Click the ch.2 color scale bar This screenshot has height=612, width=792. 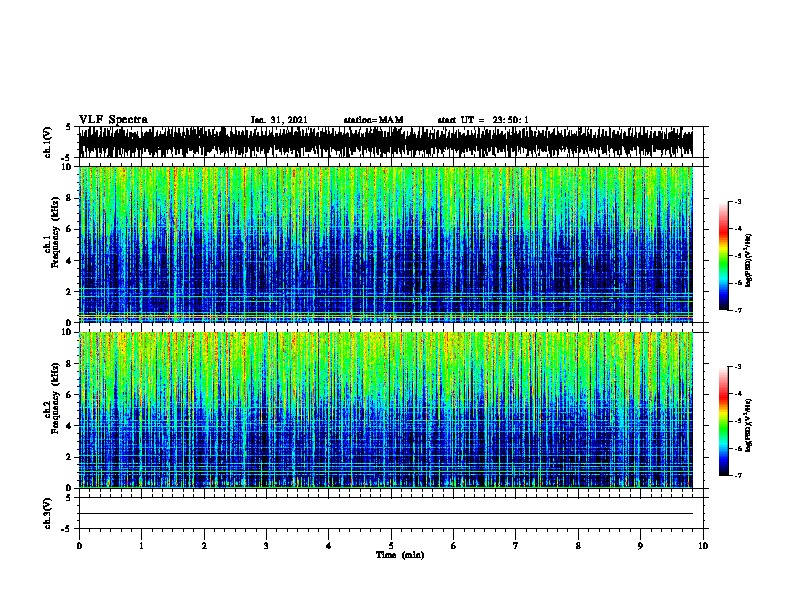coord(724,421)
